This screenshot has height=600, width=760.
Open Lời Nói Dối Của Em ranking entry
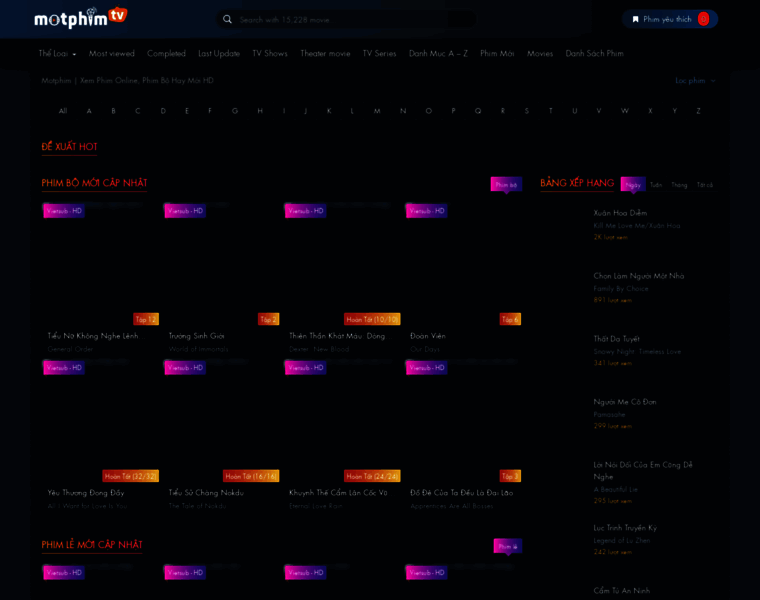pyautogui.click(x=643, y=471)
